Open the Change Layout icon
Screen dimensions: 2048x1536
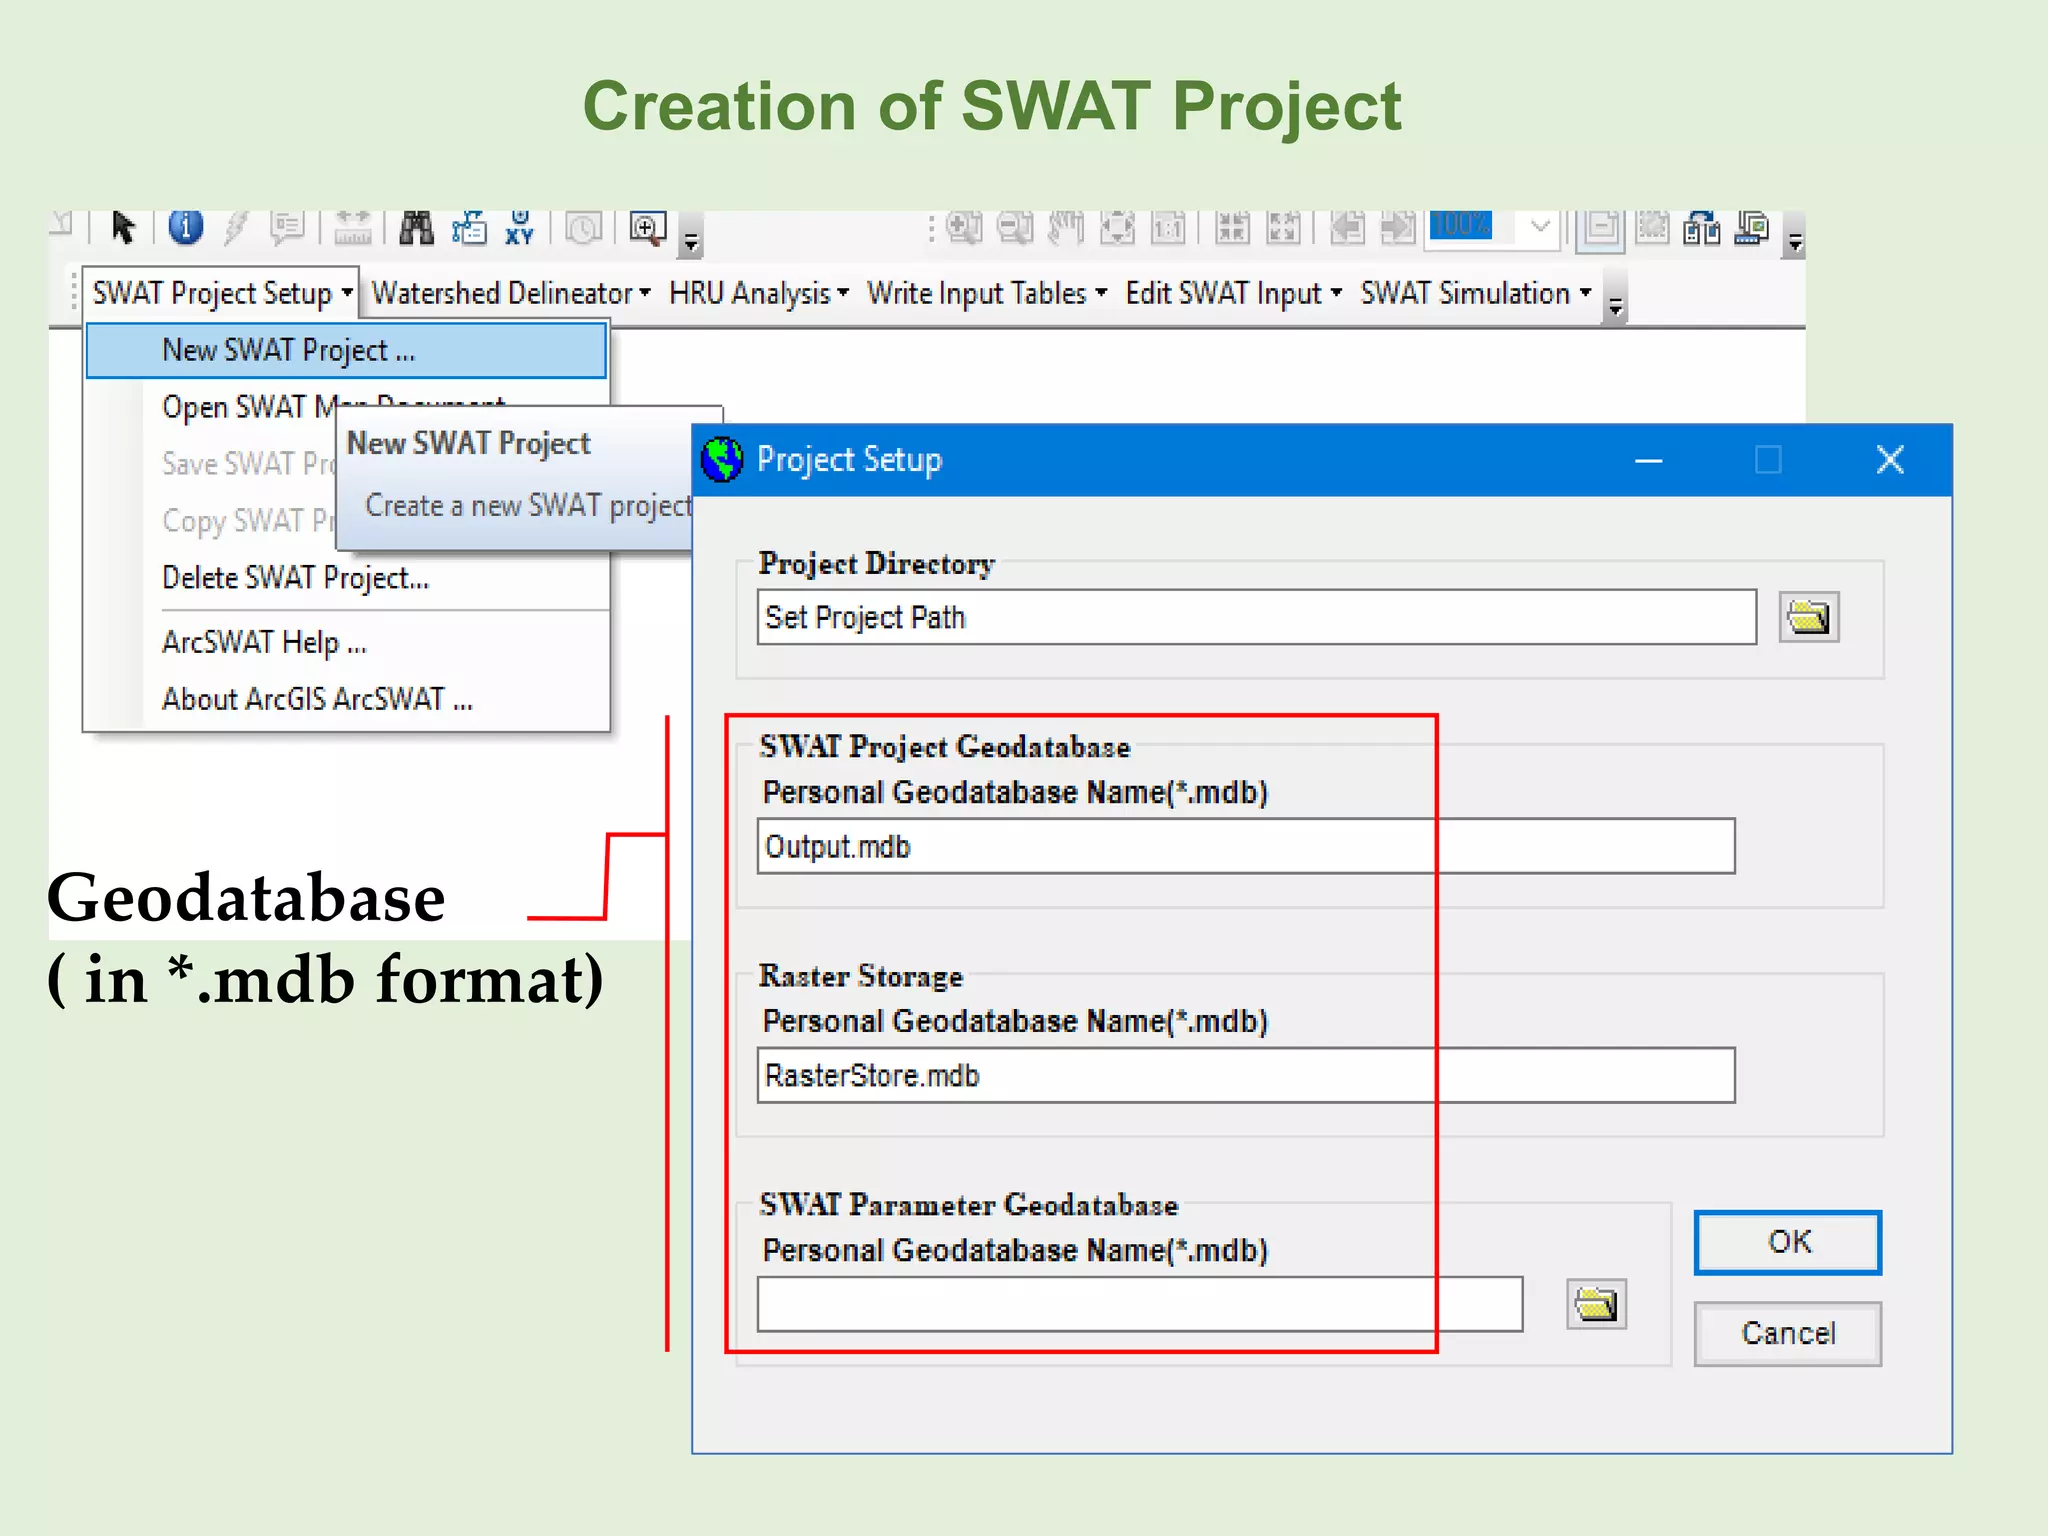coord(1702,228)
